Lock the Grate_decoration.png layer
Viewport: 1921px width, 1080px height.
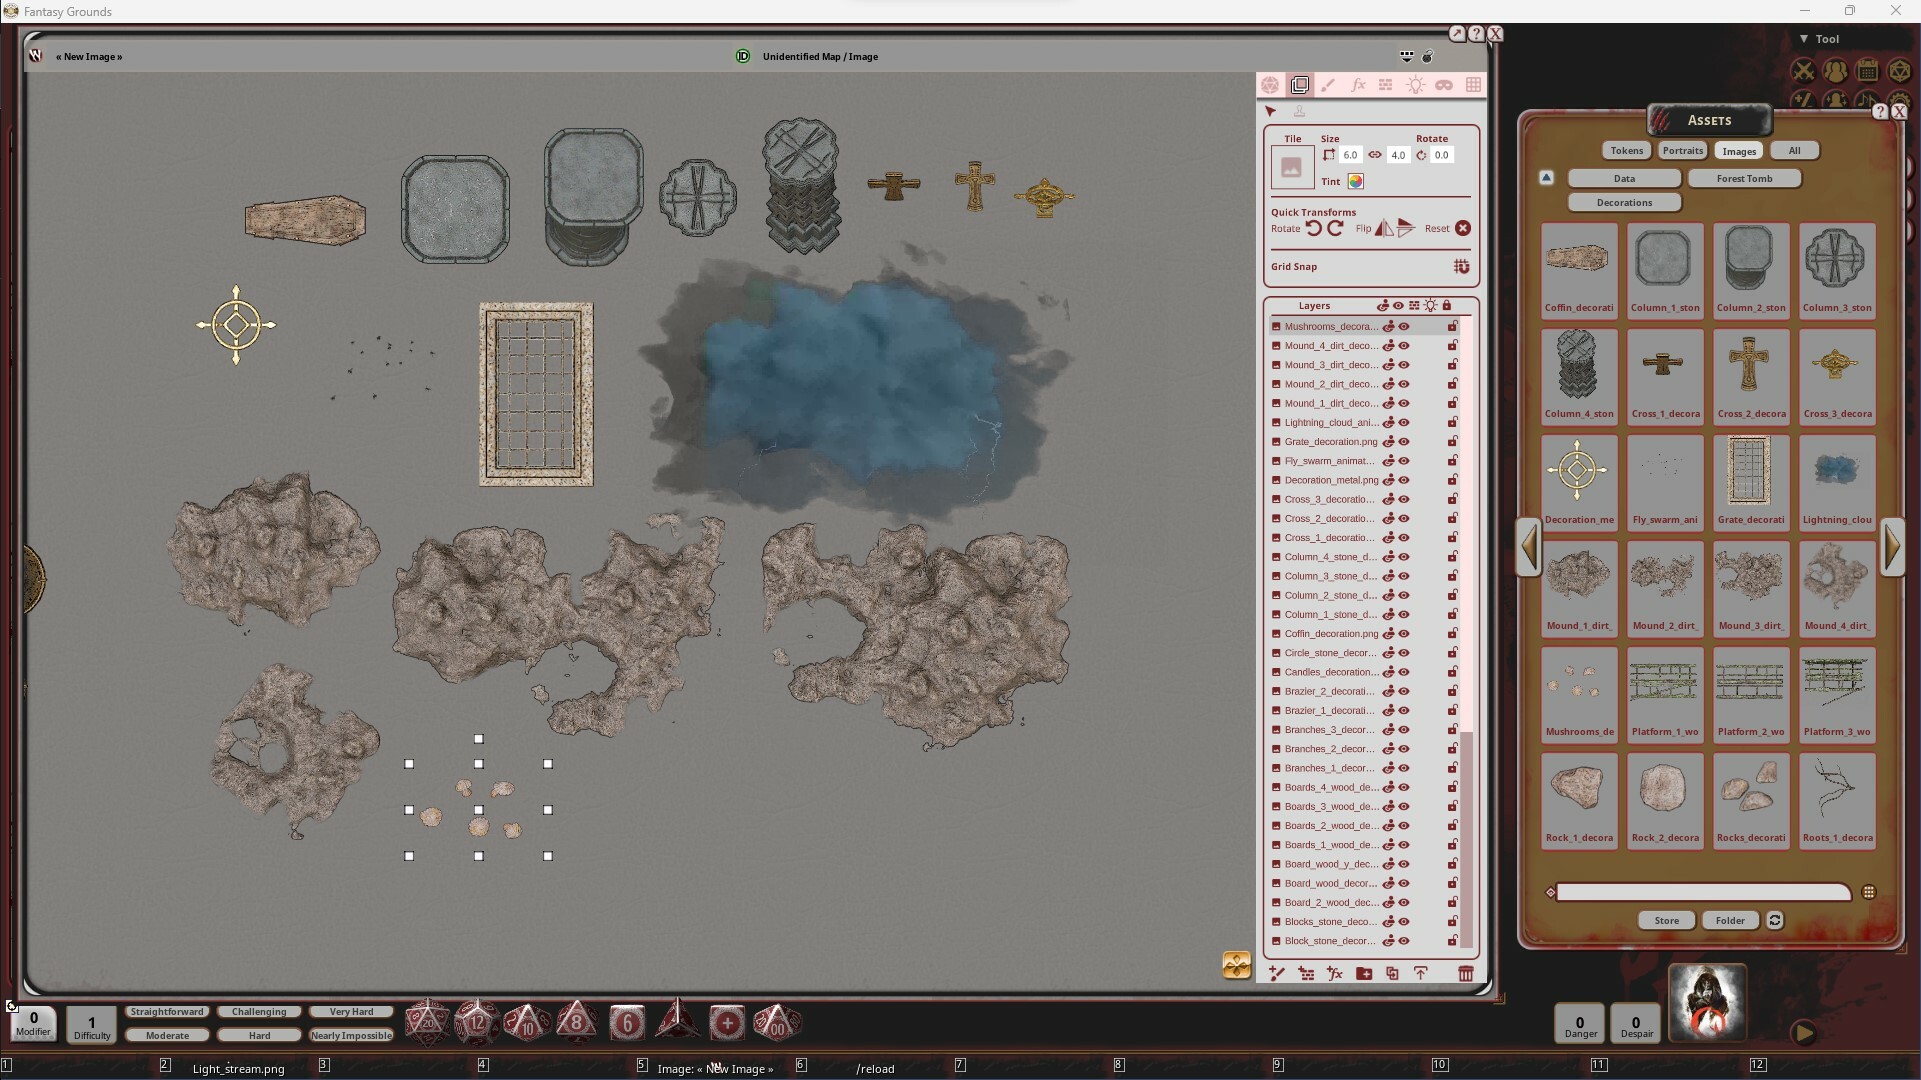pyautogui.click(x=1453, y=441)
